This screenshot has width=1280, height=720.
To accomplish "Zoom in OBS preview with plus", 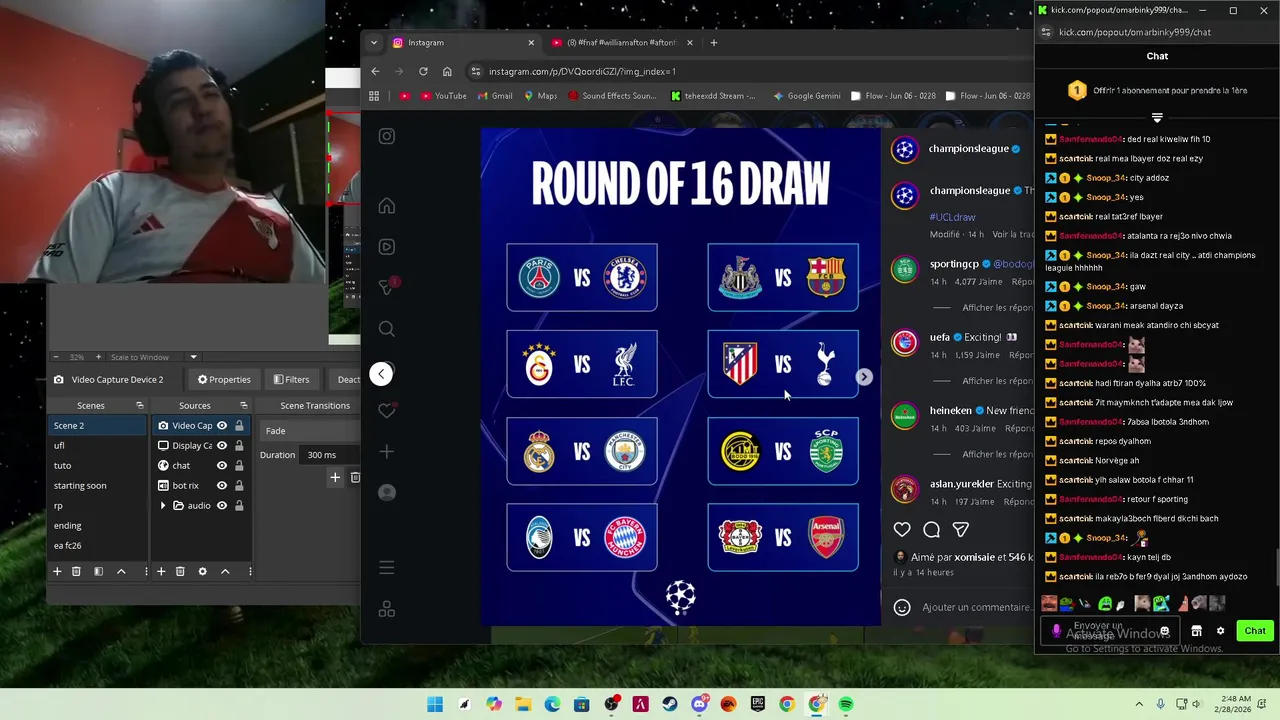I will coord(98,357).
